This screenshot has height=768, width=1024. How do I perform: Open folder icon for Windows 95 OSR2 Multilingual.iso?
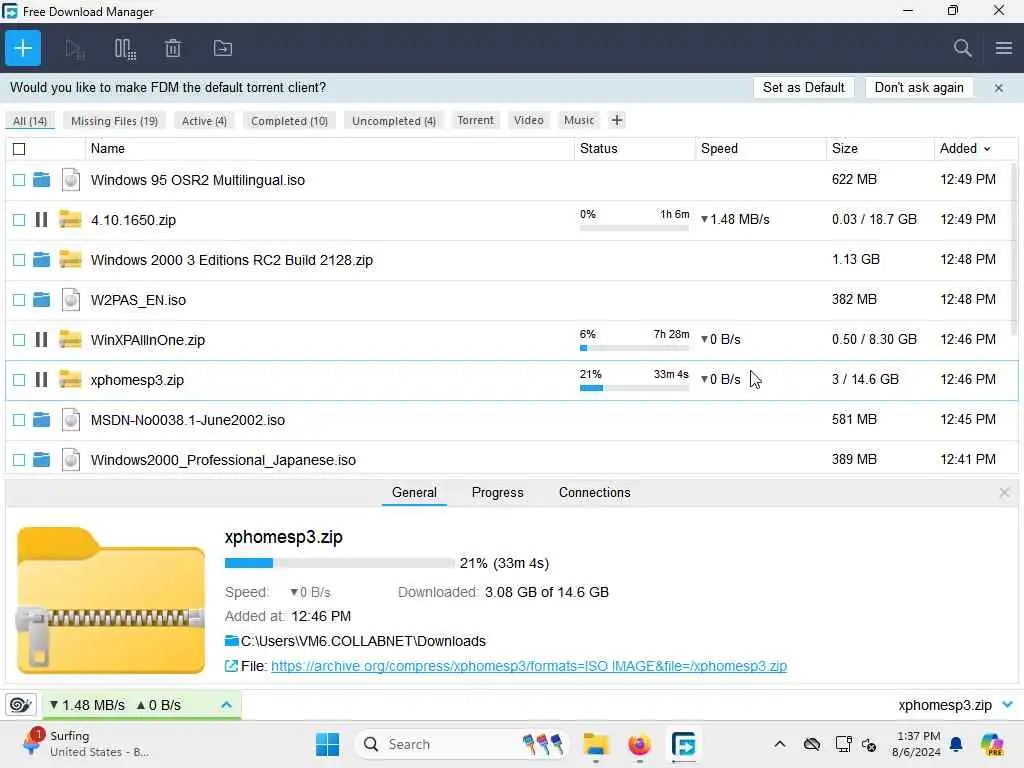pyautogui.click(x=41, y=180)
